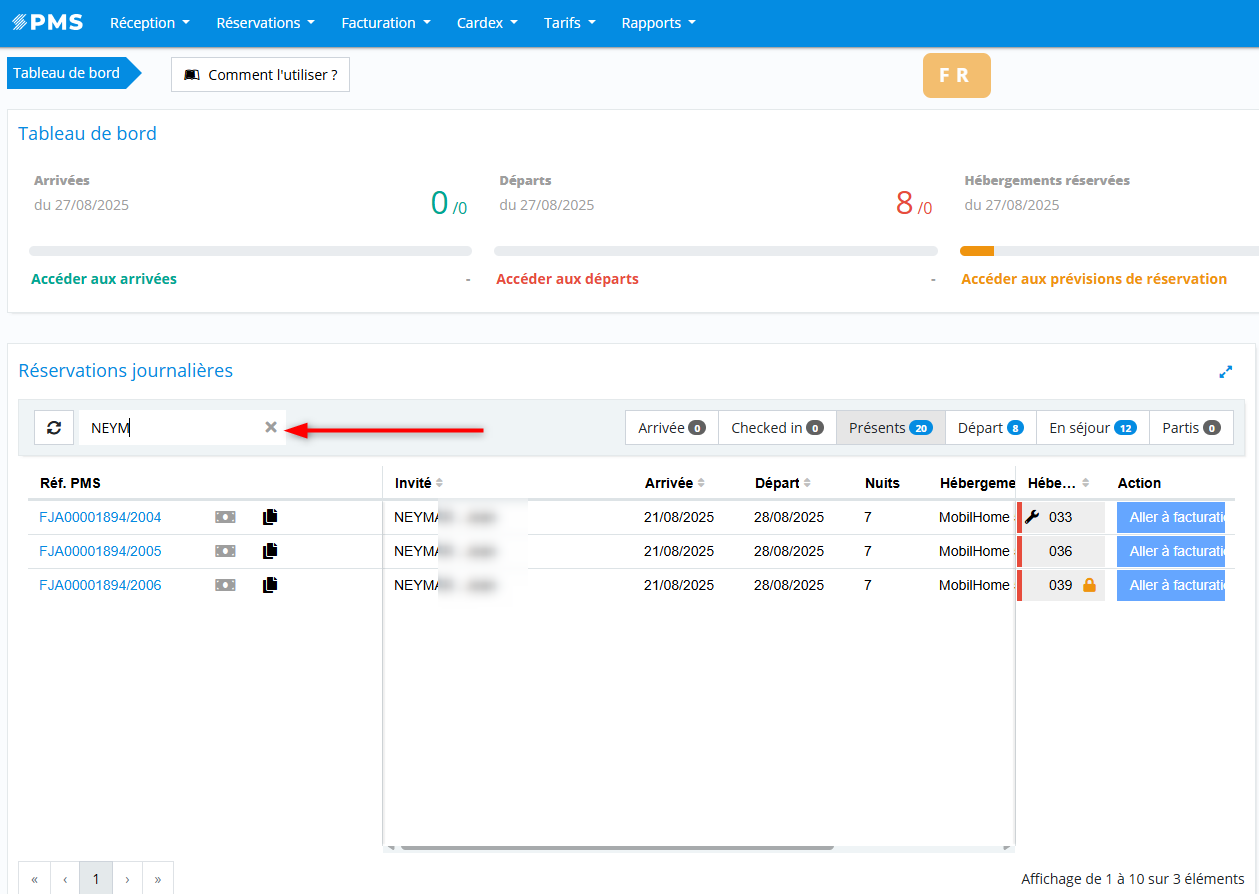The width and height of the screenshot is (1259, 894).
Task: Open the Rapports dropdown menu
Action: coord(658,23)
